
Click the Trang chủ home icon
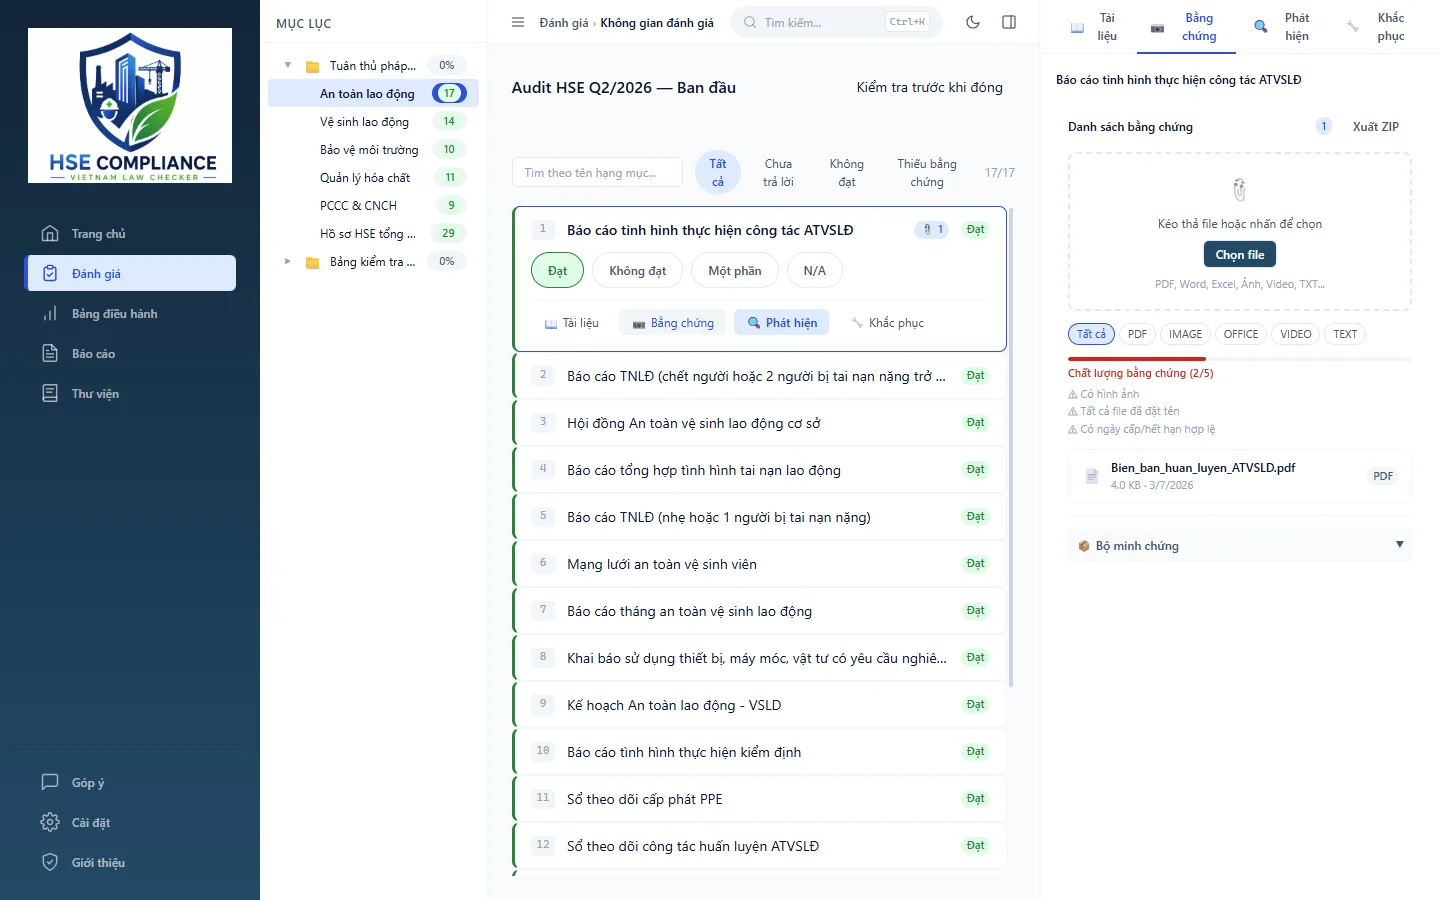[50, 233]
